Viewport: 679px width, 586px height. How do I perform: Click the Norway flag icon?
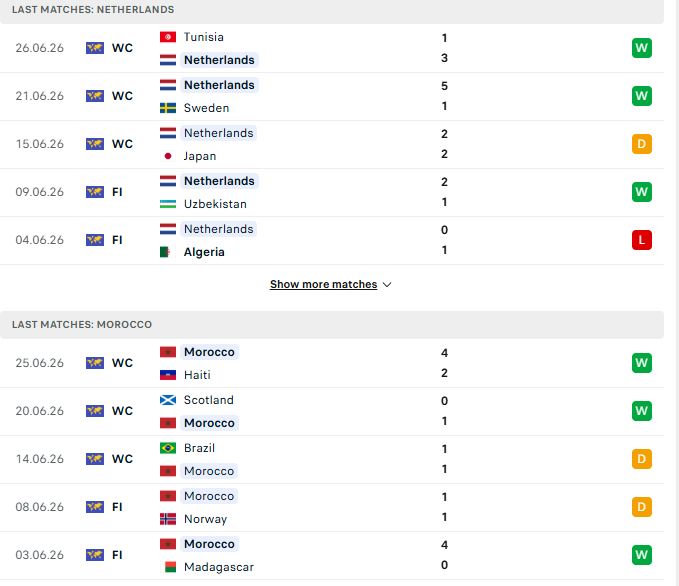pyautogui.click(x=168, y=519)
